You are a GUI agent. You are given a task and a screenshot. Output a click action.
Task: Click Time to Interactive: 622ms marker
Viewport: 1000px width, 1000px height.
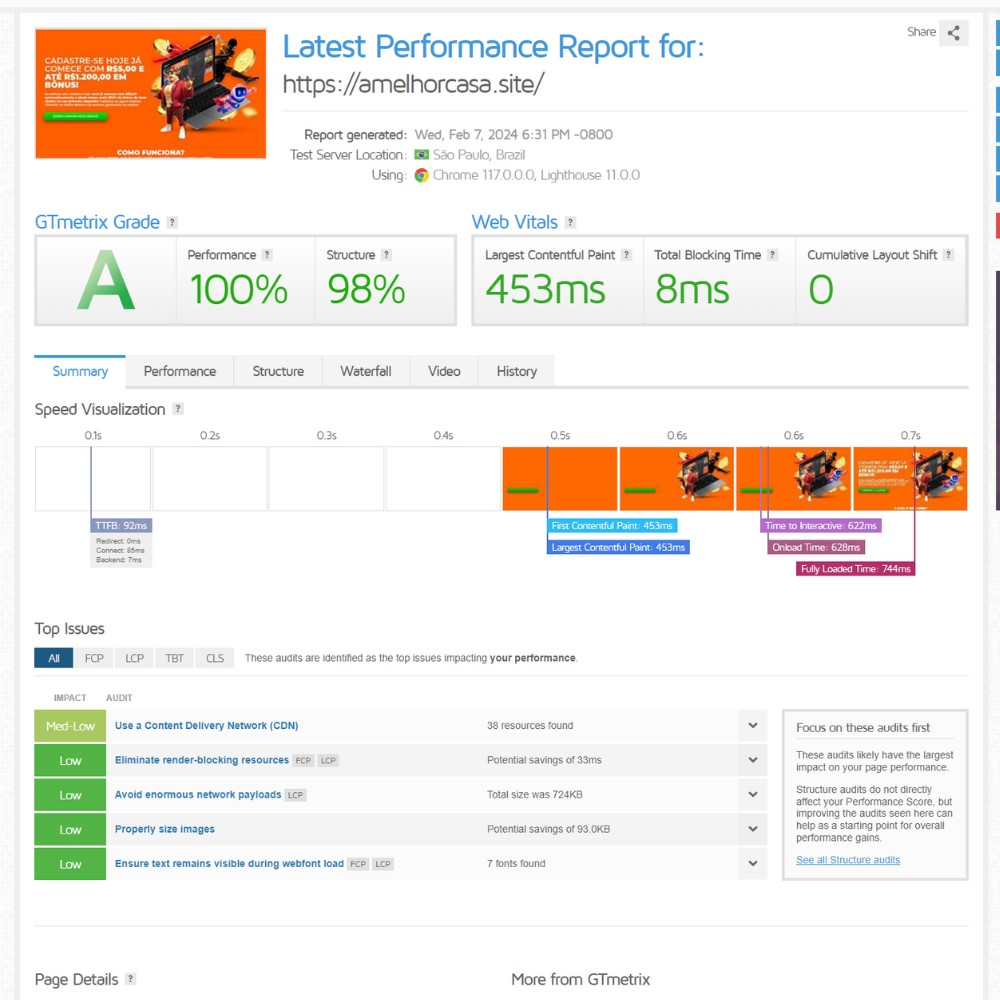pos(821,526)
